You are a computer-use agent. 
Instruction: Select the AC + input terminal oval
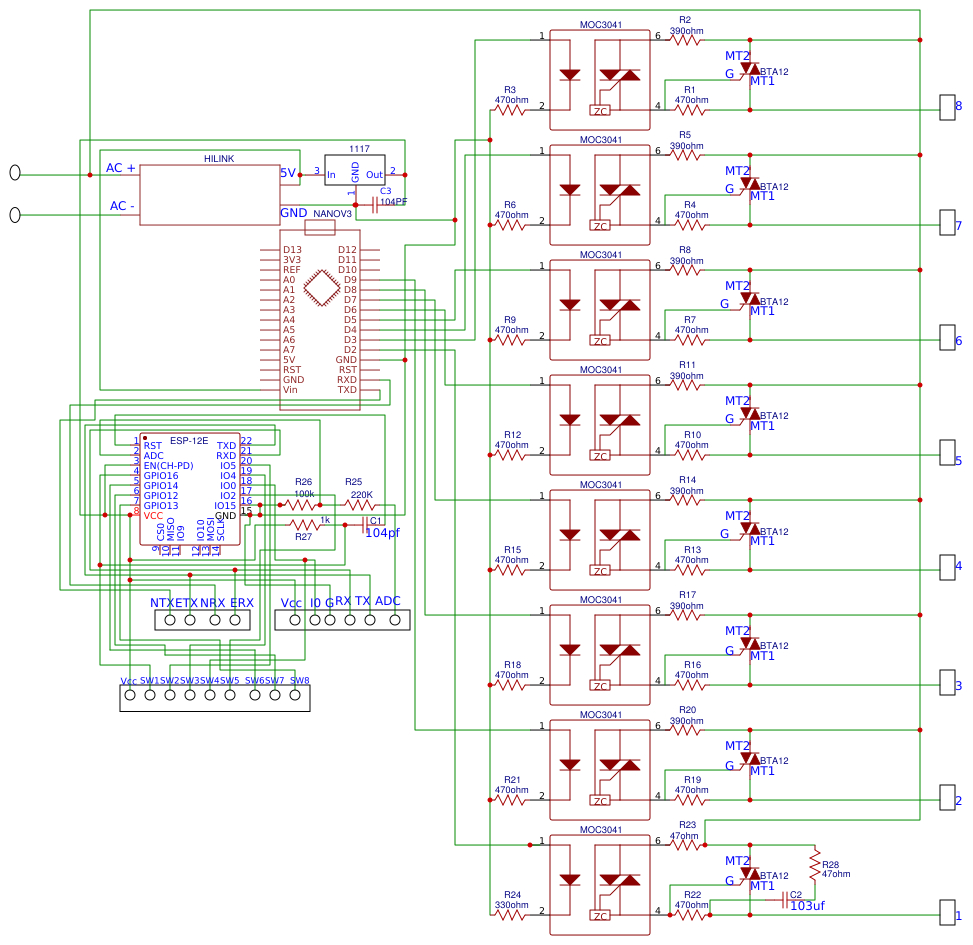point(15,172)
